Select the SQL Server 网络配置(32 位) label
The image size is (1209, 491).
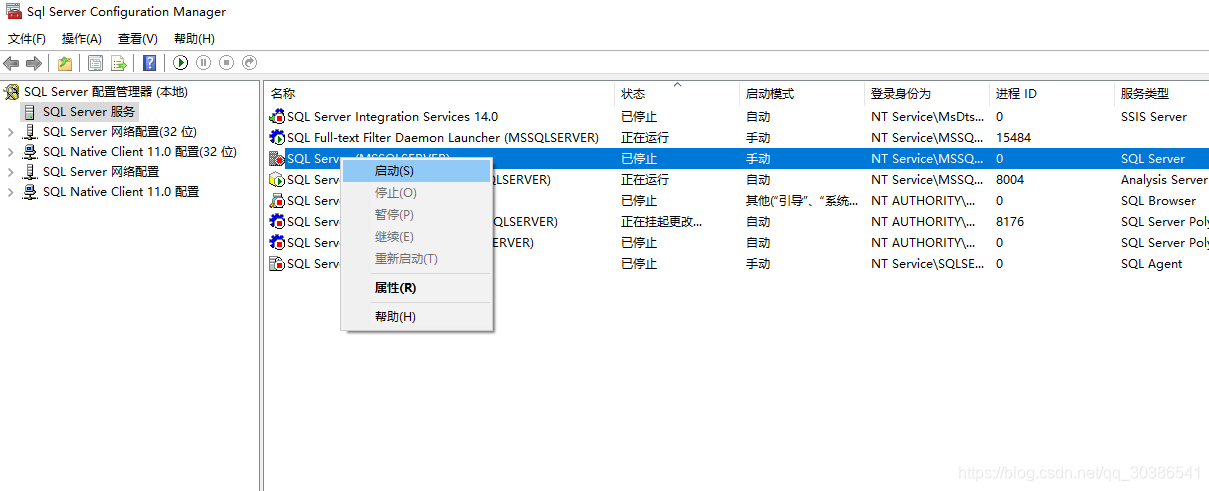pos(120,132)
